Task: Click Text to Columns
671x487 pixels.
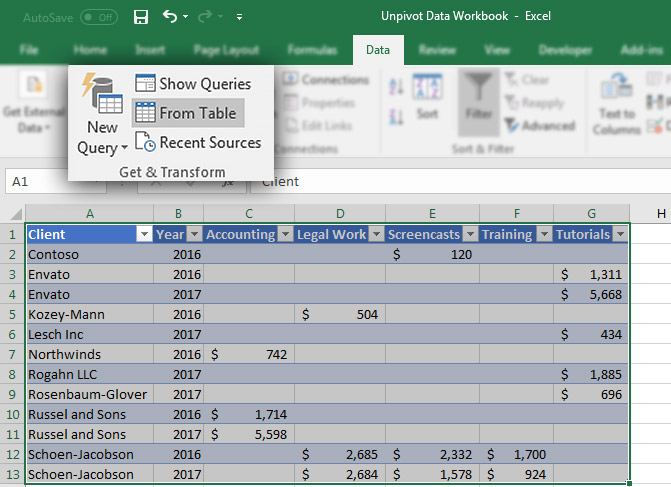Action: tap(617, 104)
